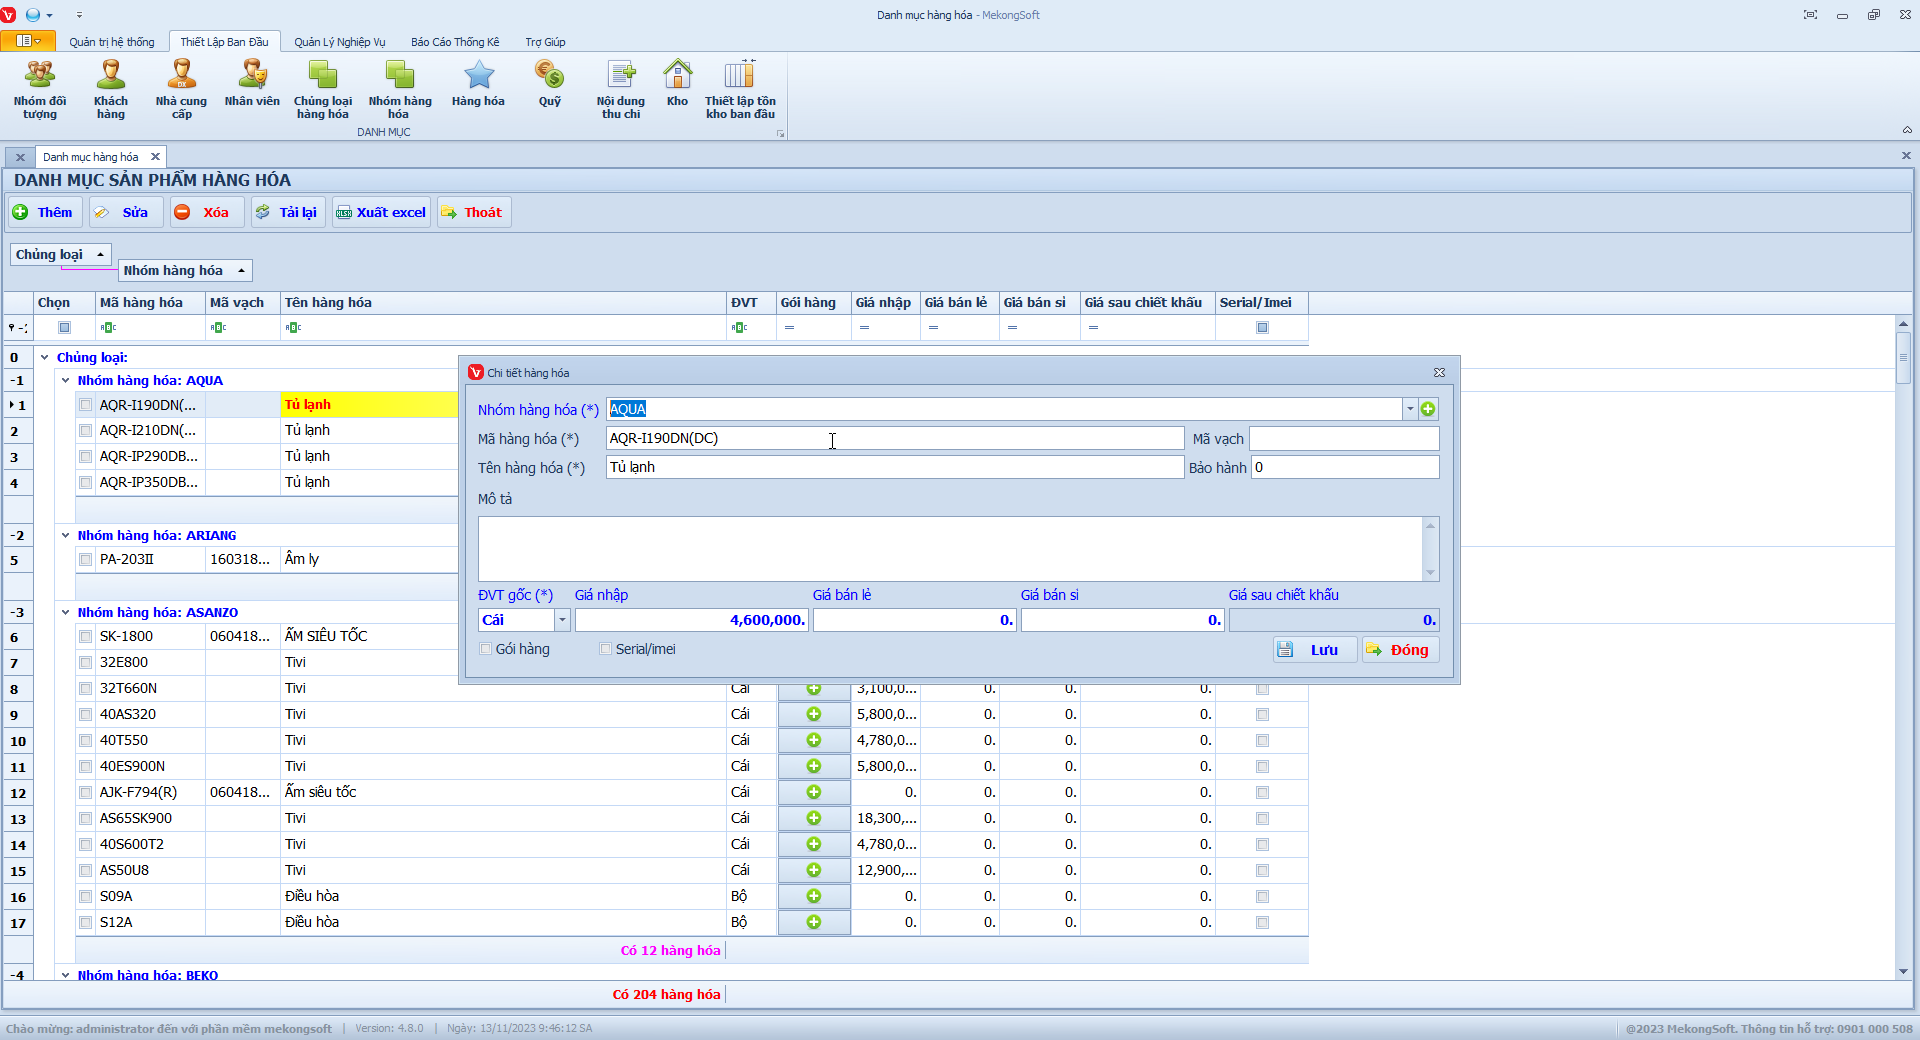Viewport: 1920px width, 1040px height.
Task: Collapse the Nhóm hàng hóa: ASANZO group
Action: coord(66,612)
